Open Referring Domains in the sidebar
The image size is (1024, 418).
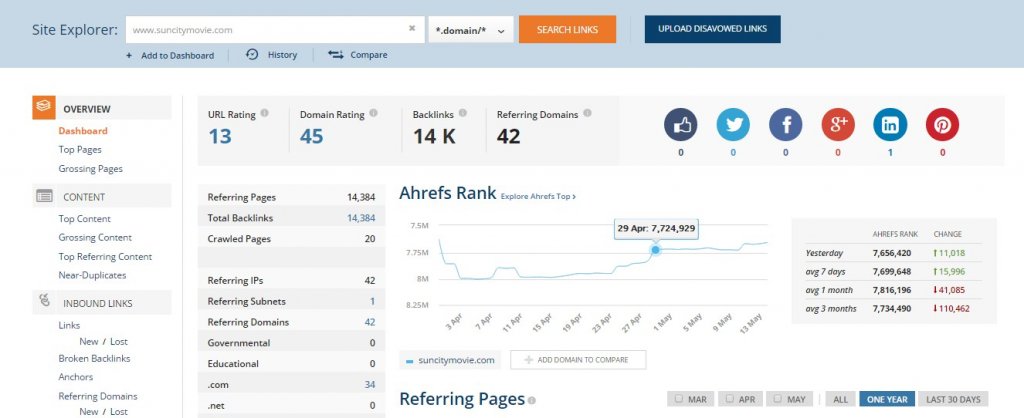pos(98,396)
